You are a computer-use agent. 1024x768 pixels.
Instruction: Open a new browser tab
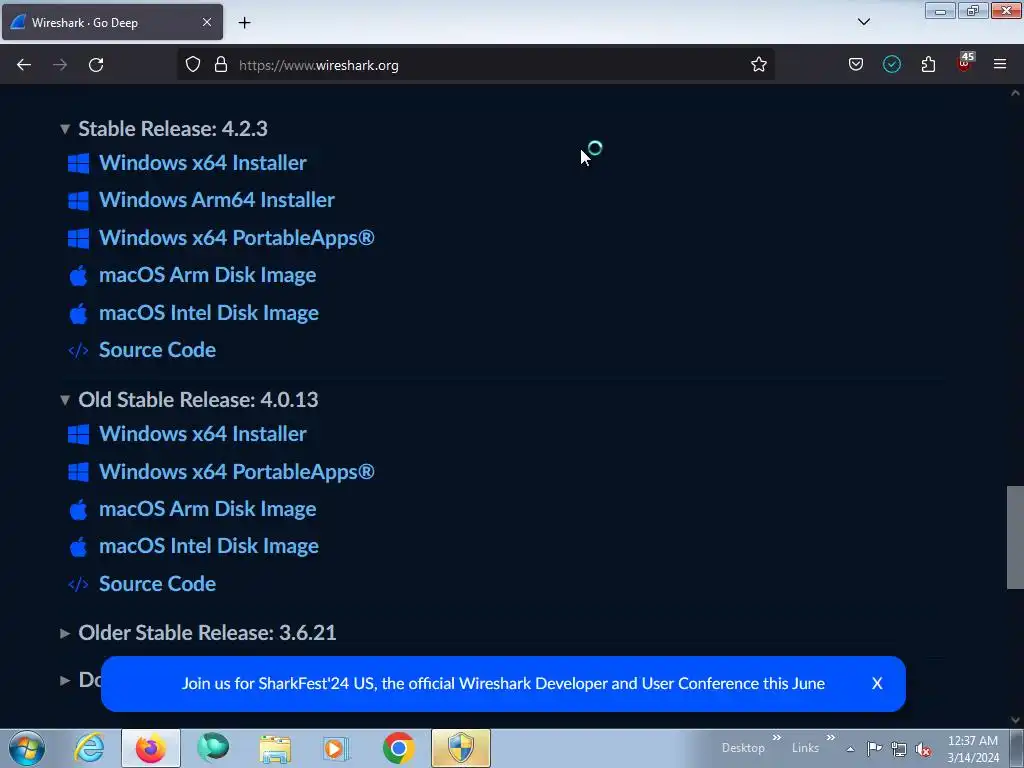[x=244, y=23]
